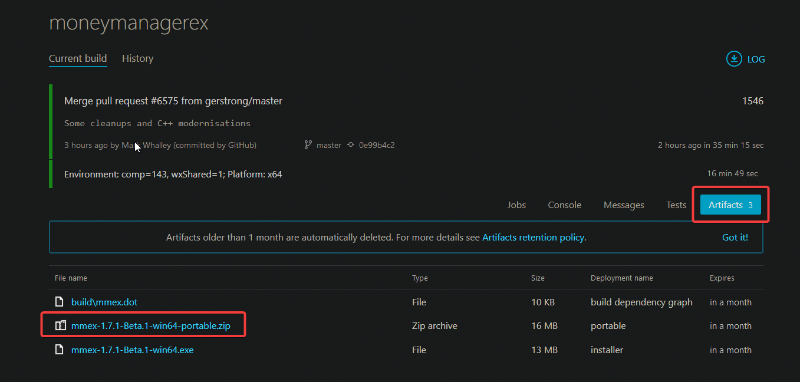
Task: Click the Merge pull request #6575 title
Action: pyautogui.click(x=173, y=101)
